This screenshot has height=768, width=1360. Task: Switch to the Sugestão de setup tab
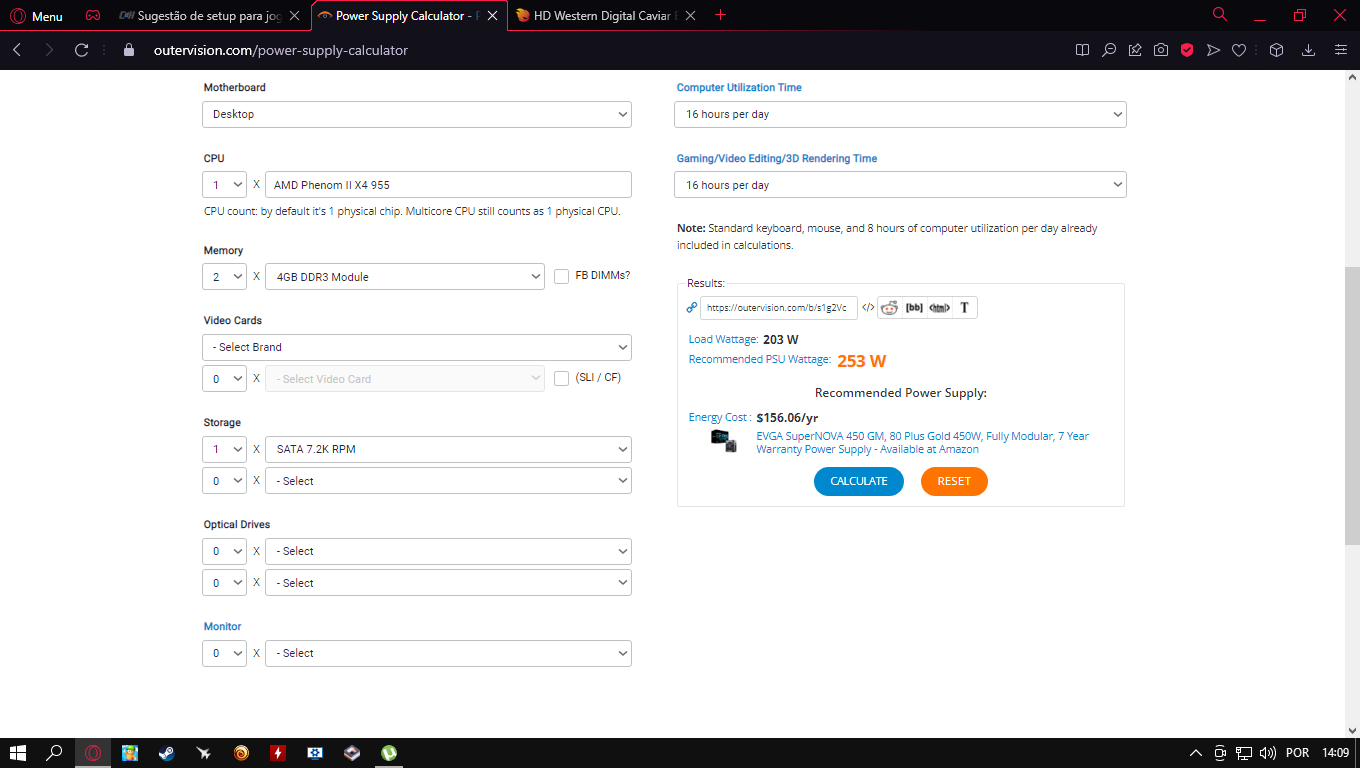pos(208,16)
